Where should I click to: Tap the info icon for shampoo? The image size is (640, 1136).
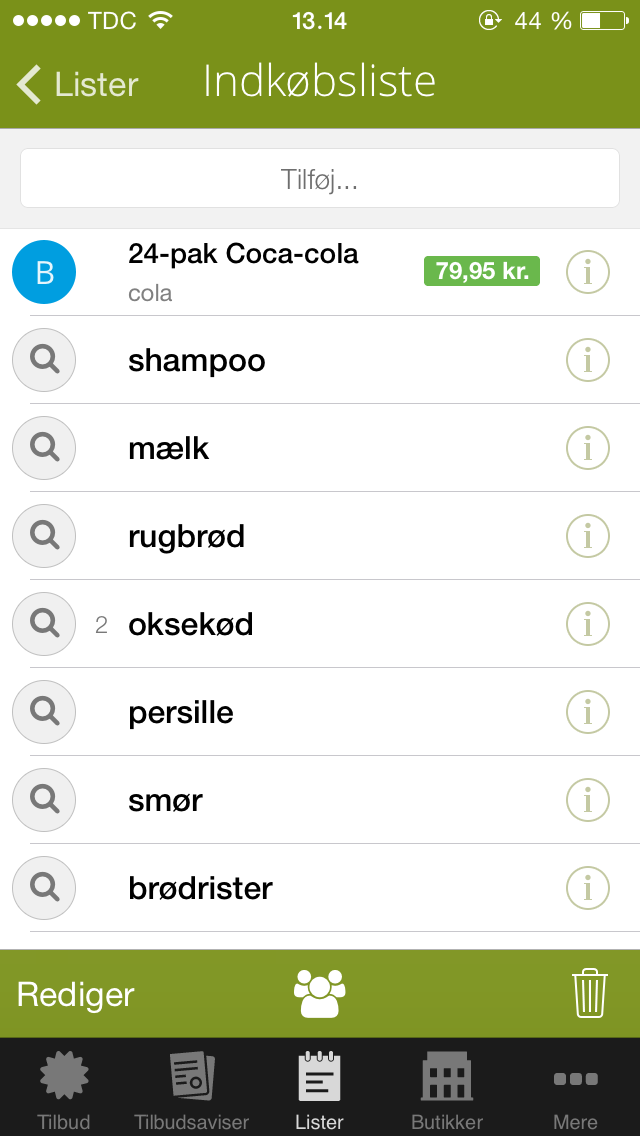[x=588, y=360]
